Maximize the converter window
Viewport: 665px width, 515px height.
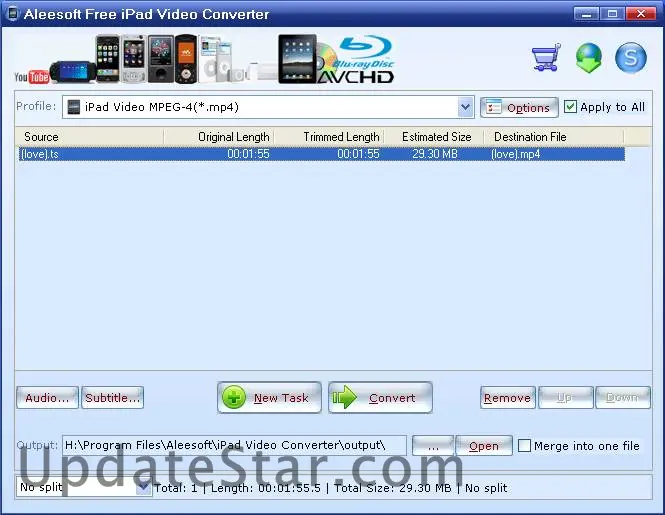612,14
